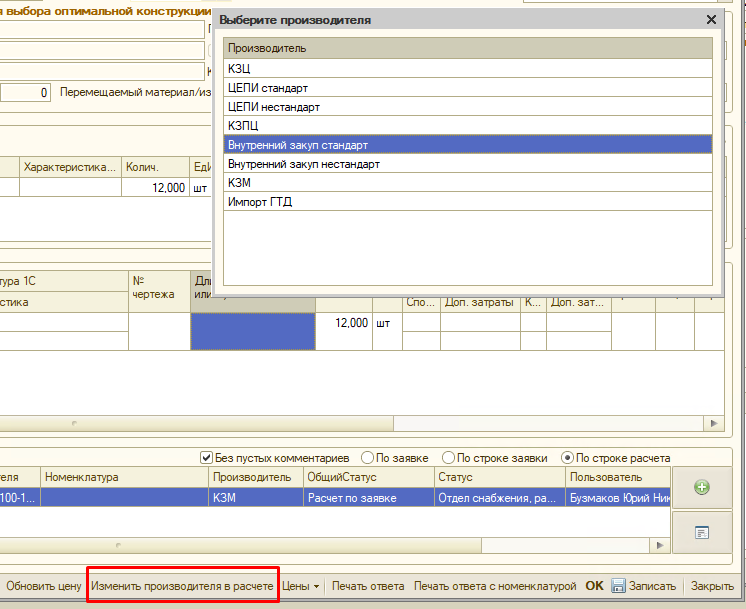Click the highlighted blue cell in calculation table
This screenshot has width=746, height=609.
253,331
